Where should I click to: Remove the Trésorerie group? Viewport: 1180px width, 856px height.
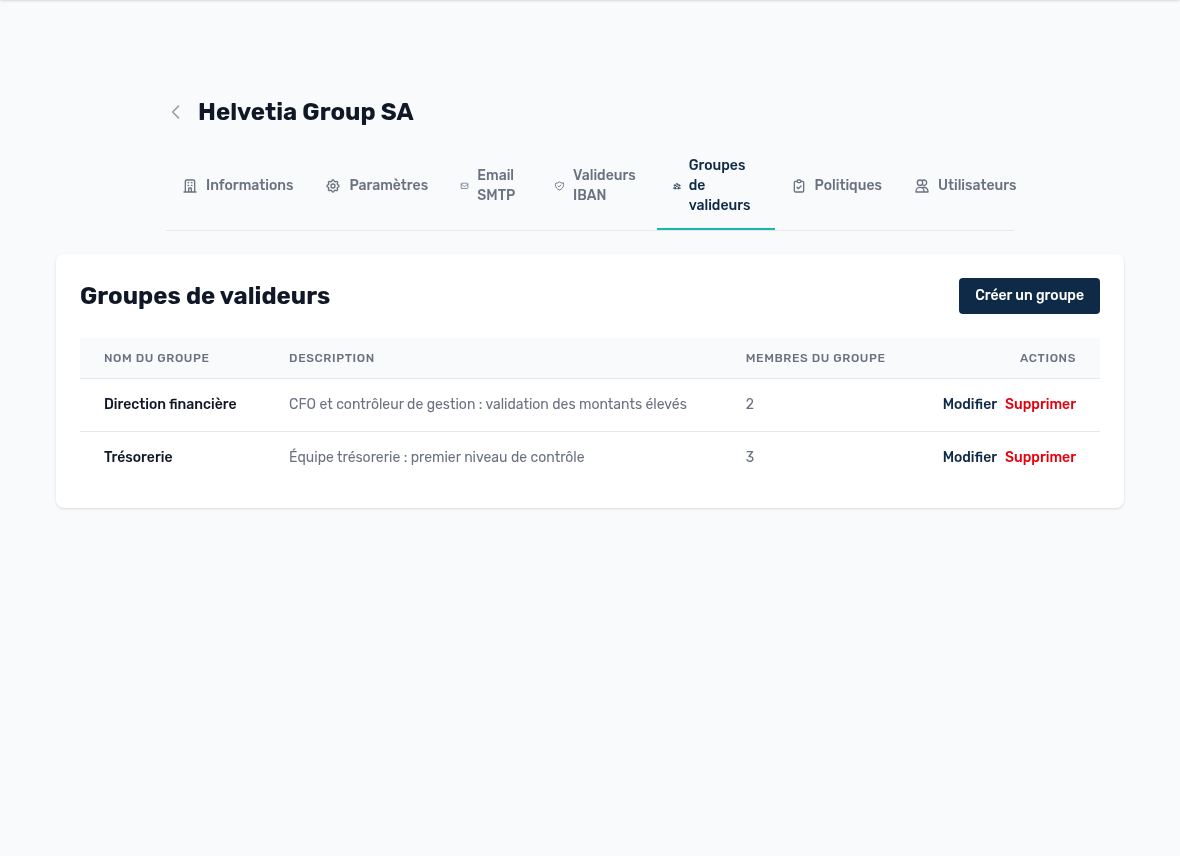pos(1040,457)
